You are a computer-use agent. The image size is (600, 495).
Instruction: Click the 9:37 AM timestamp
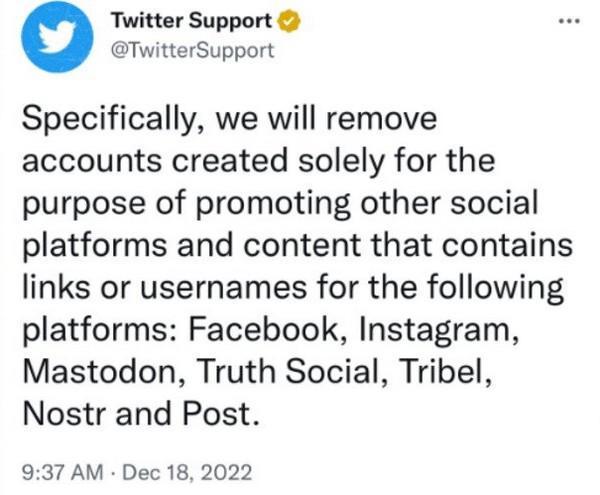(x=63, y=472)
